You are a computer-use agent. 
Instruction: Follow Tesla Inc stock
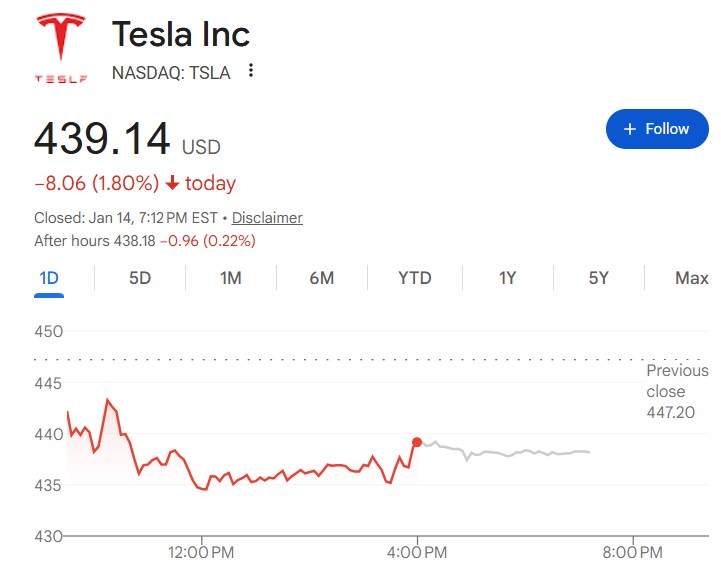pyautogui.click(x=656, y=129)
